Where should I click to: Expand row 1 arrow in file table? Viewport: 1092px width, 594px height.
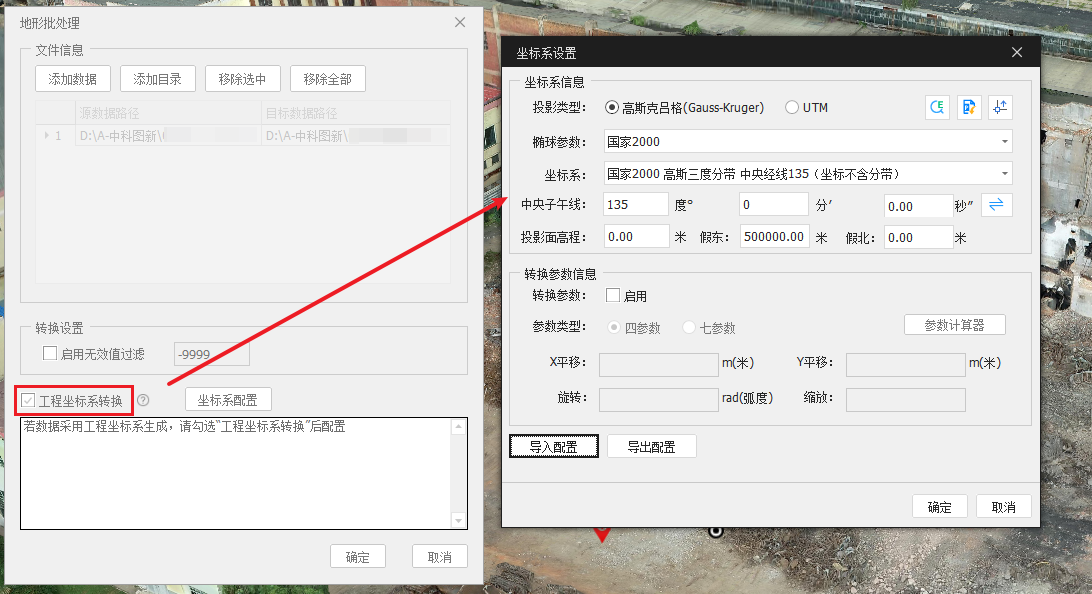pyautogui.click(x=46, y=135)
